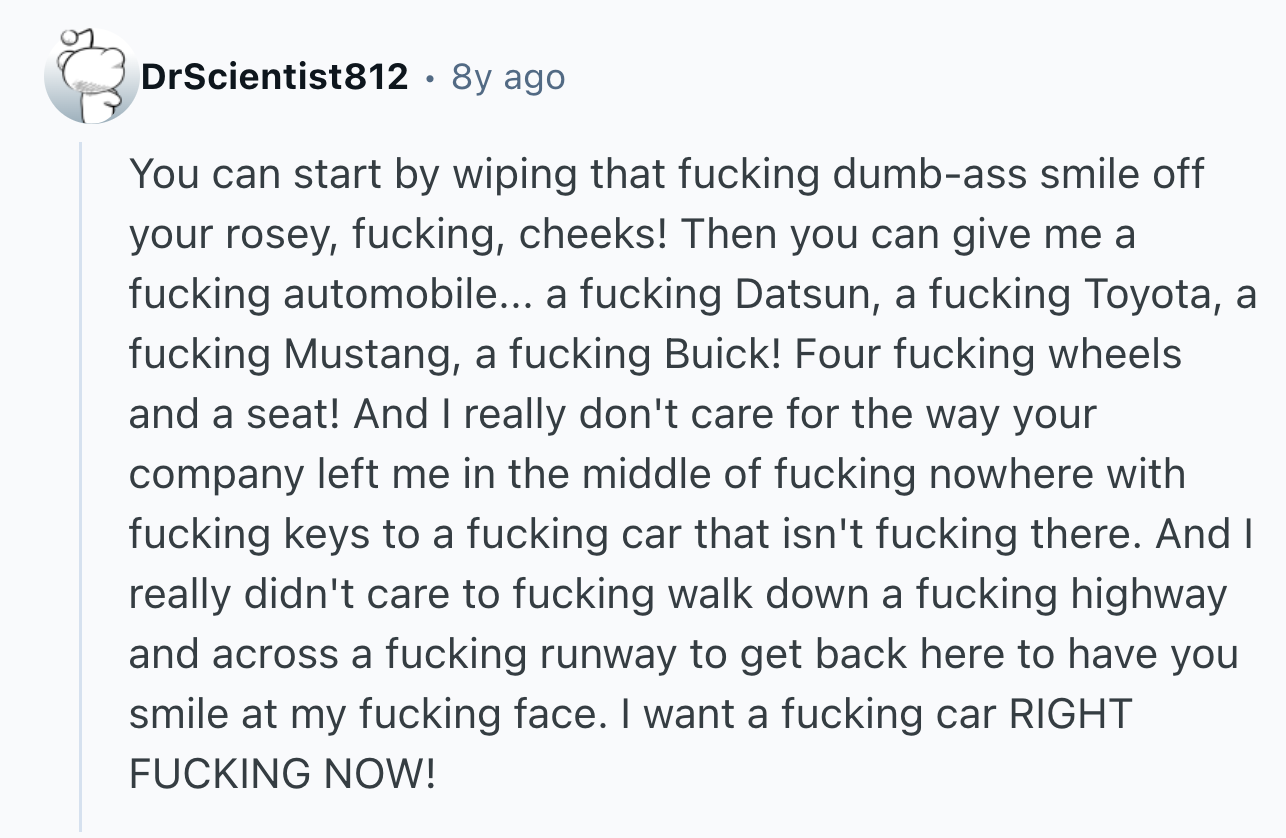This screenshot has width=1286, height=838.
Task: Click the dot separator beside the username
Action: tap(430, 78)
